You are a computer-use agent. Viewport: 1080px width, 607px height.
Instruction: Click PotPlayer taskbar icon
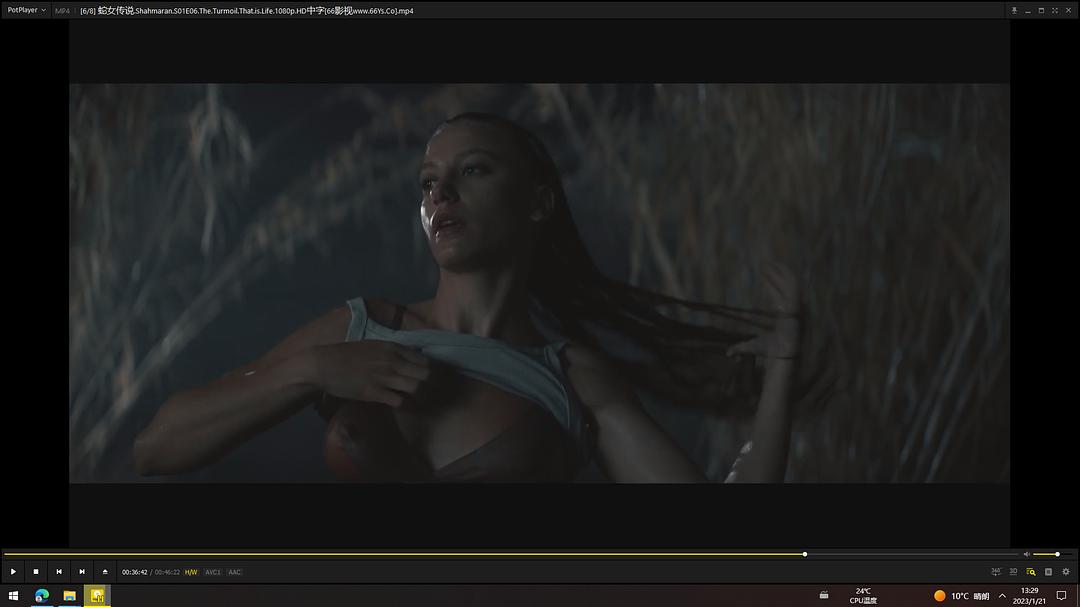tap(97, 596)
